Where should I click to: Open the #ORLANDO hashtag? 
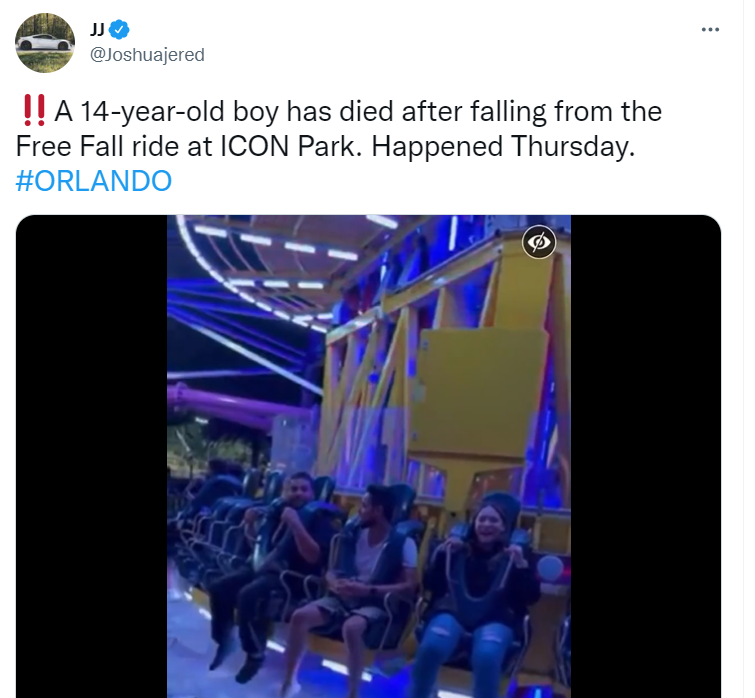coord(93,181)
